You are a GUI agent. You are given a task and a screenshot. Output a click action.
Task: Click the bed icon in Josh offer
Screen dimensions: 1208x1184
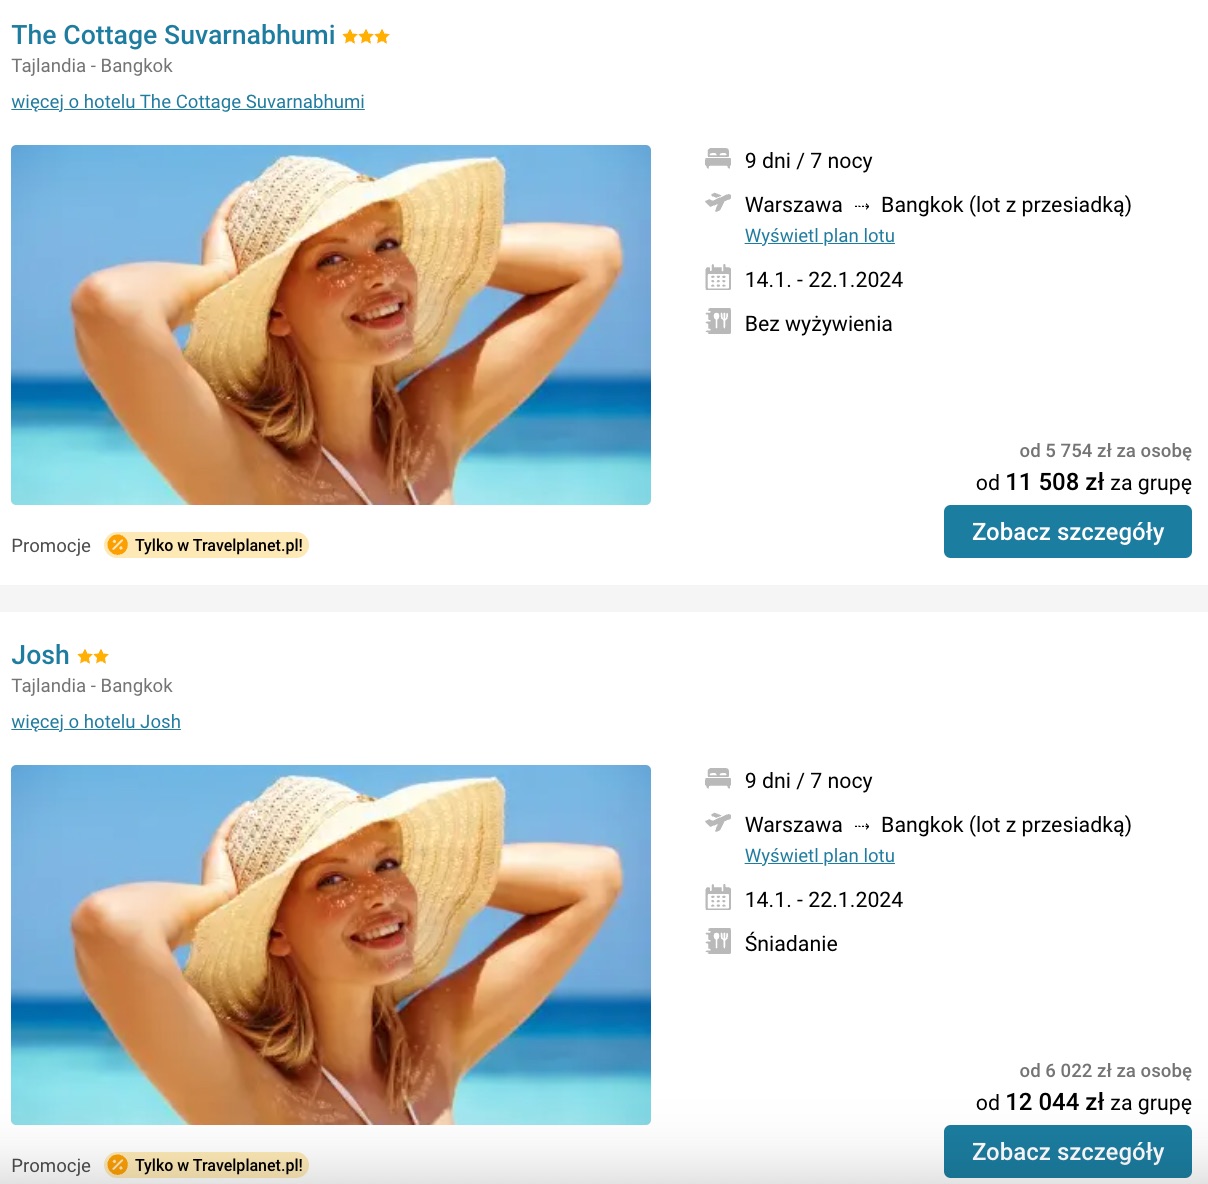[x=718, y=779]
